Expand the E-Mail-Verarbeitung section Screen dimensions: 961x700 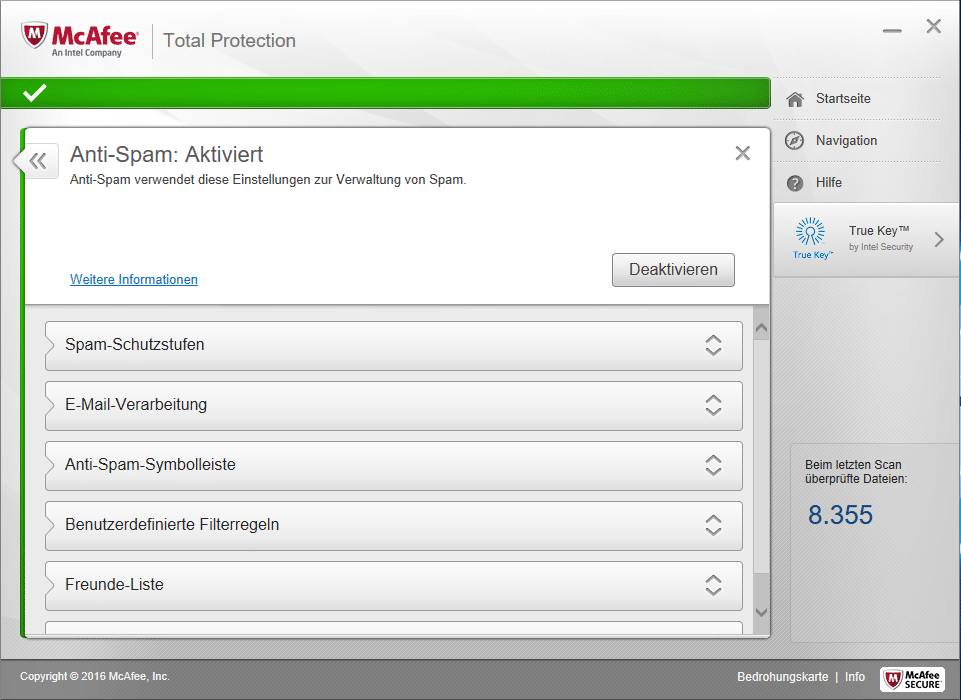tap(713, 405)
